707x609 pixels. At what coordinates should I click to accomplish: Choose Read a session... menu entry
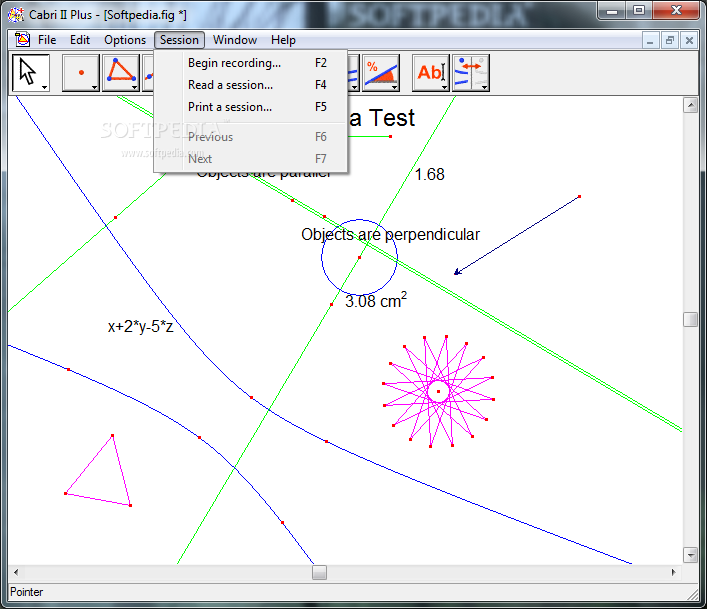pyautogui.click(x=251, y=85)
